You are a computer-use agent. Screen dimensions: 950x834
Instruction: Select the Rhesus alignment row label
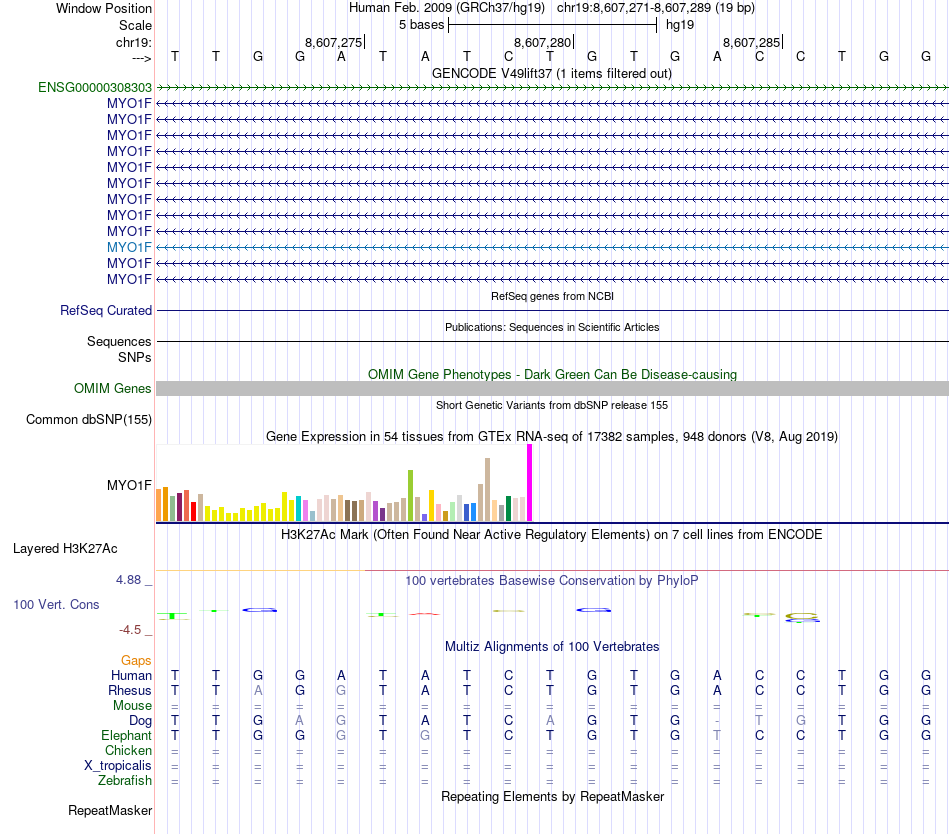[130, 690]
